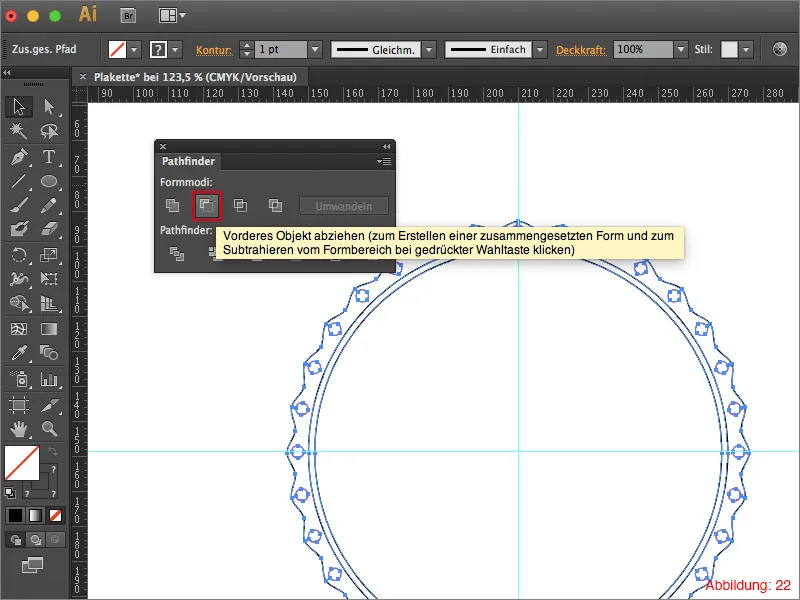
Task: Select the Blob Brush tool
Action: (x=19, y=229)
